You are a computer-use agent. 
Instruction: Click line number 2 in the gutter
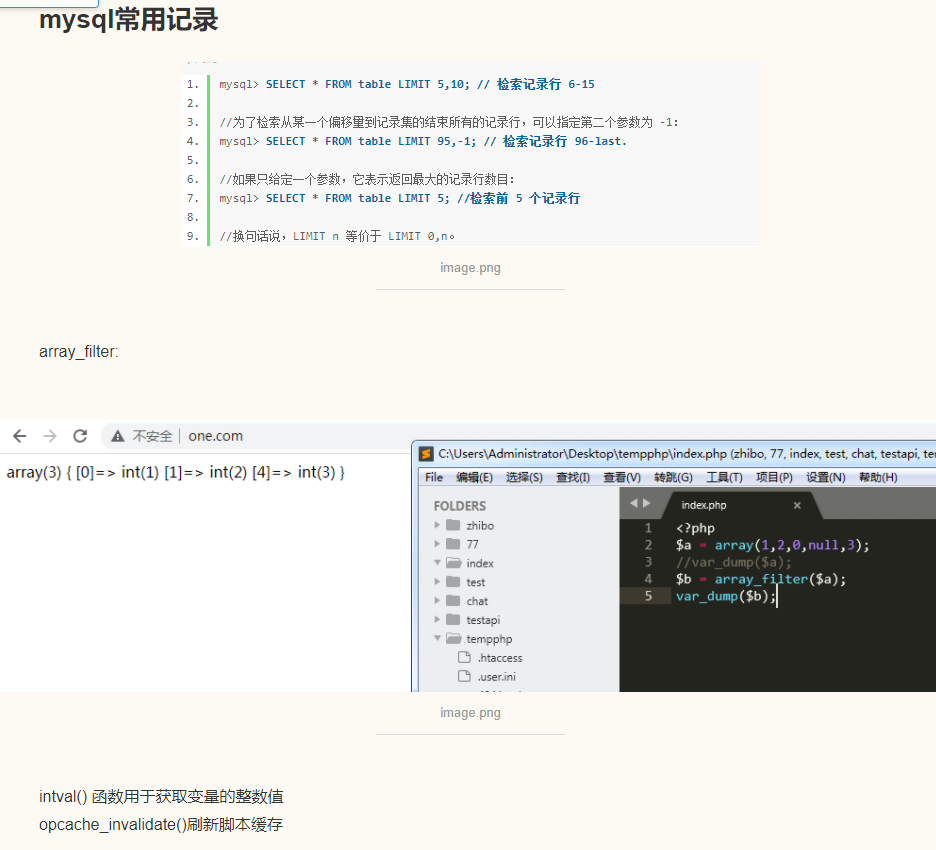648,545
